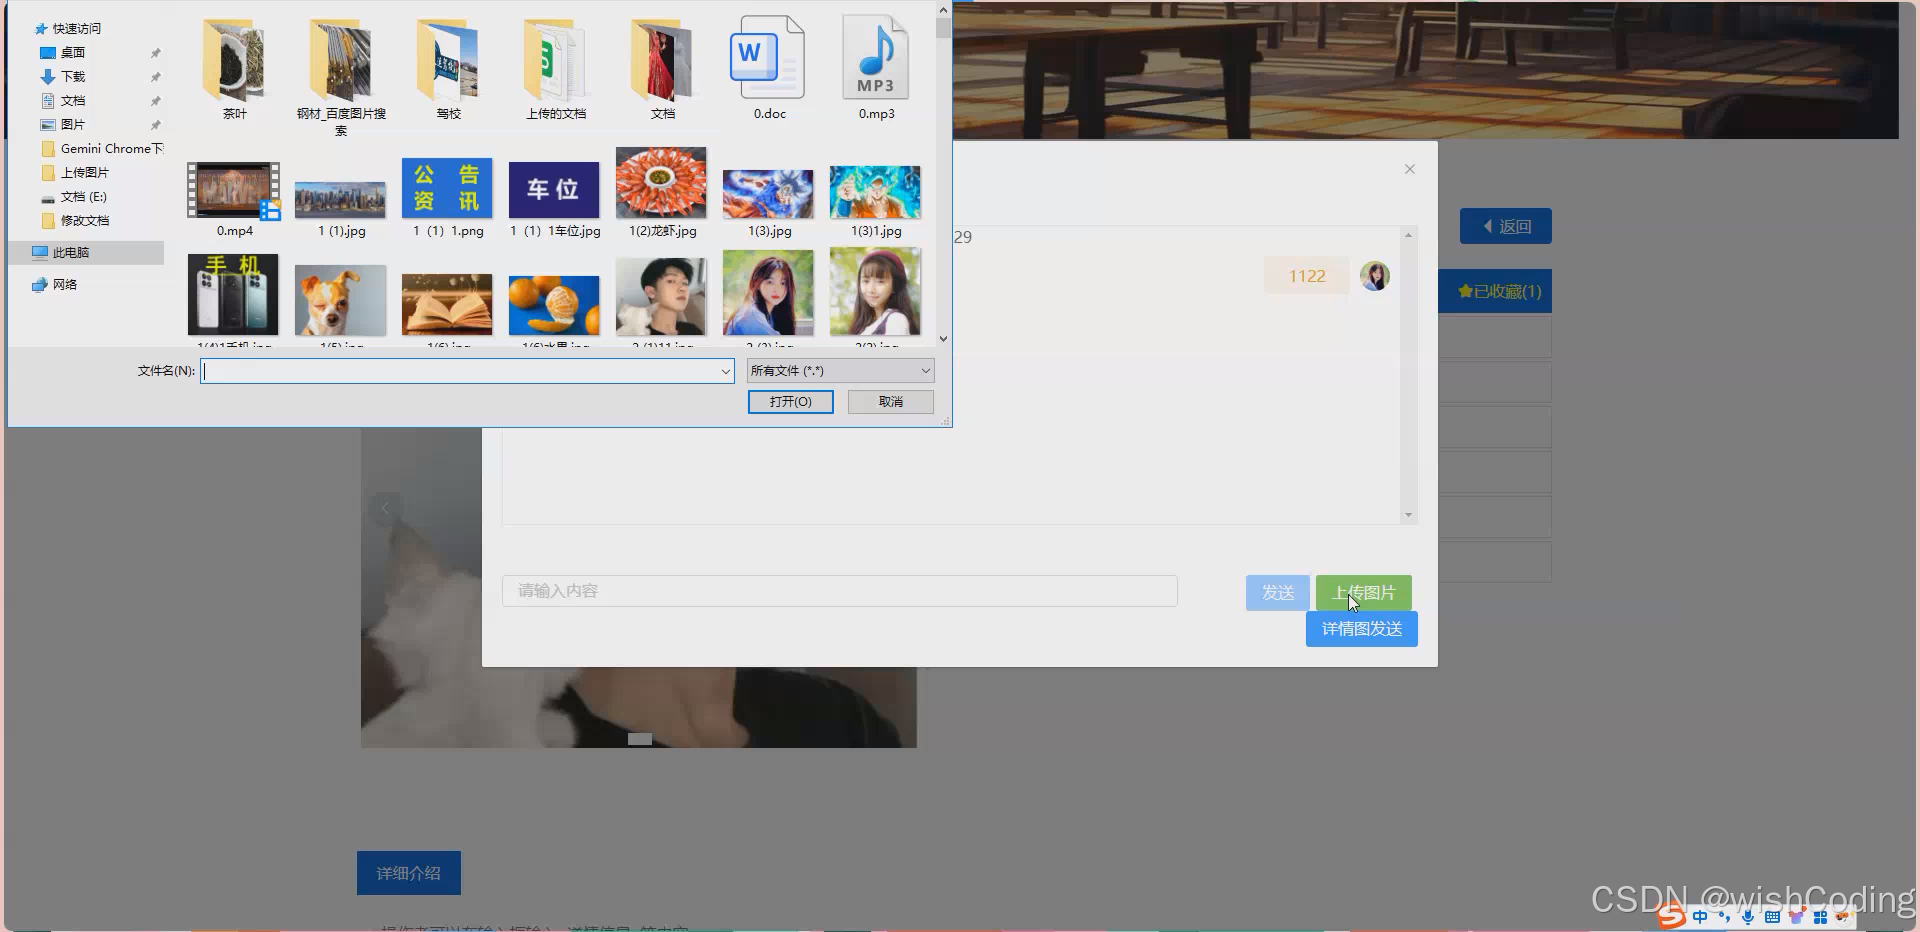
Task: Select 此电脑 in the navigation pane
Action: pyautogui.click(x=71, y=252)
